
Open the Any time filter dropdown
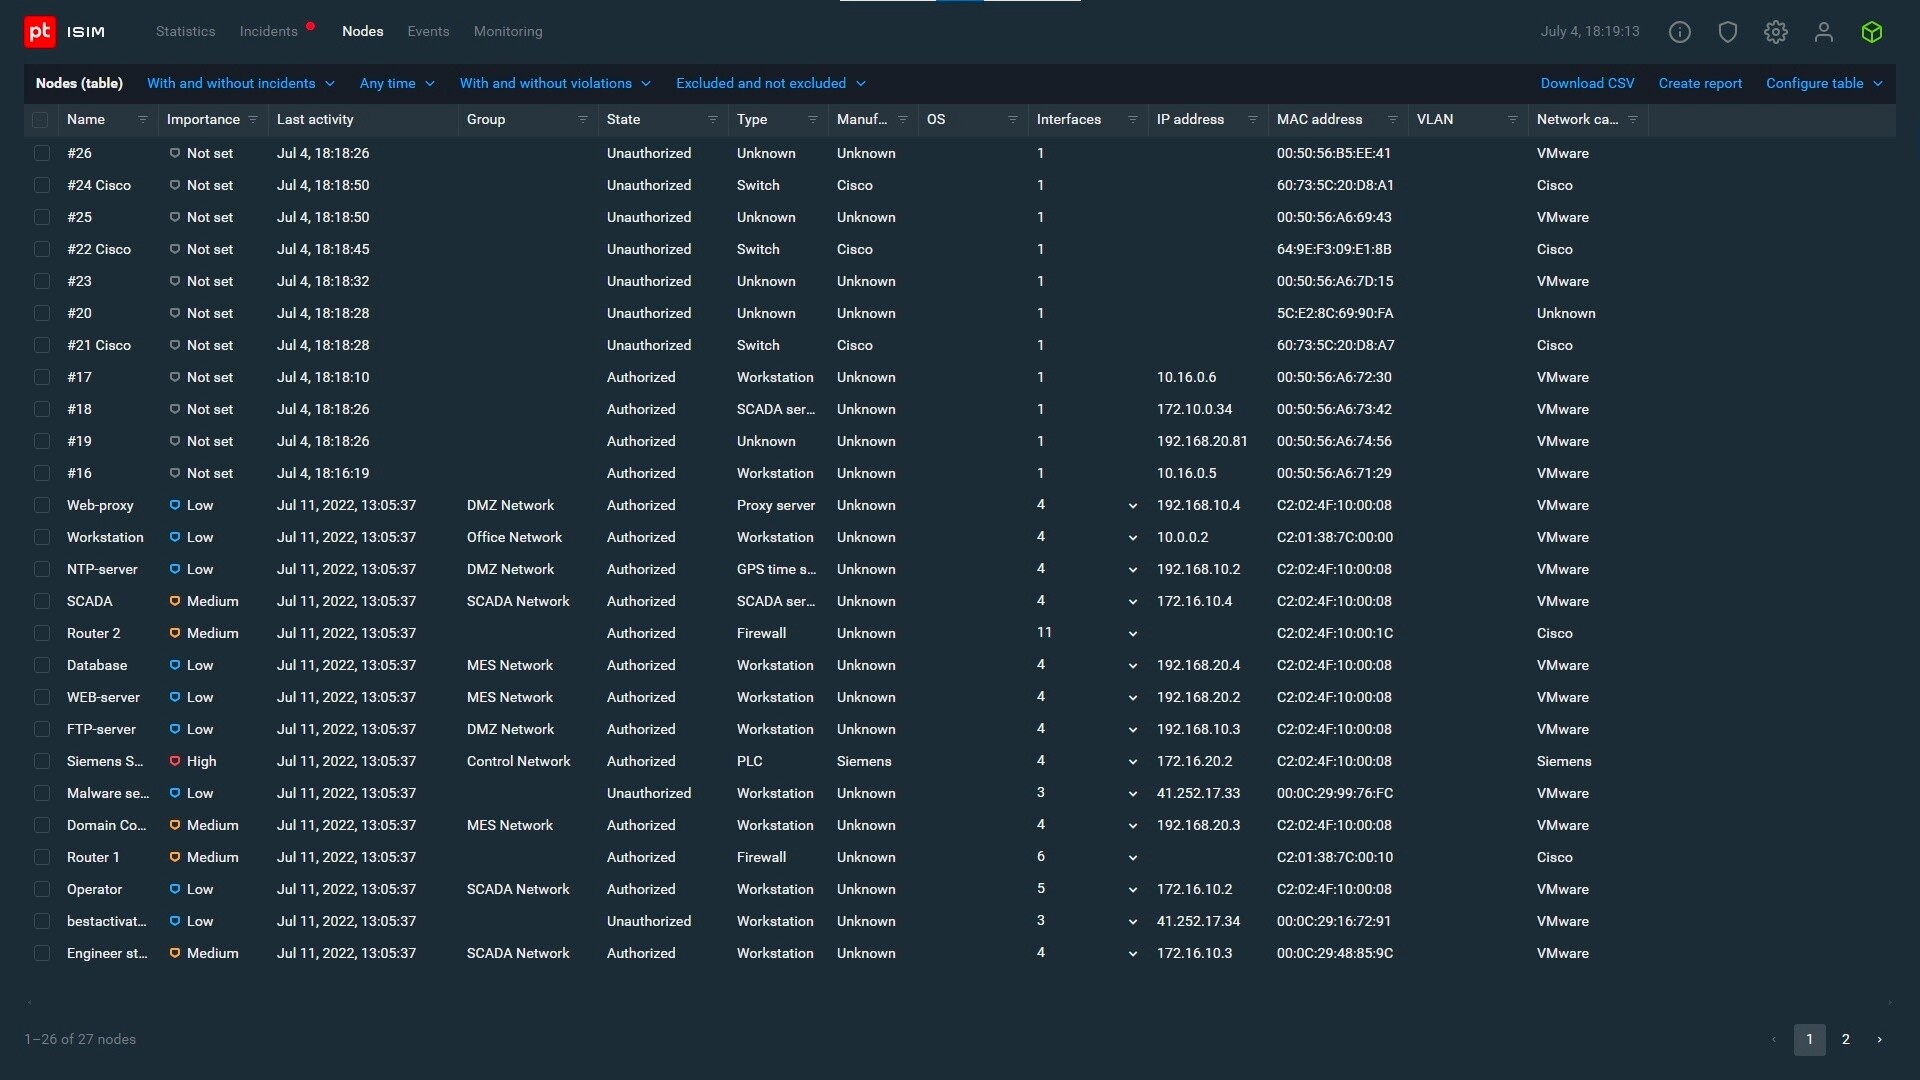click(x=397, y=83)
